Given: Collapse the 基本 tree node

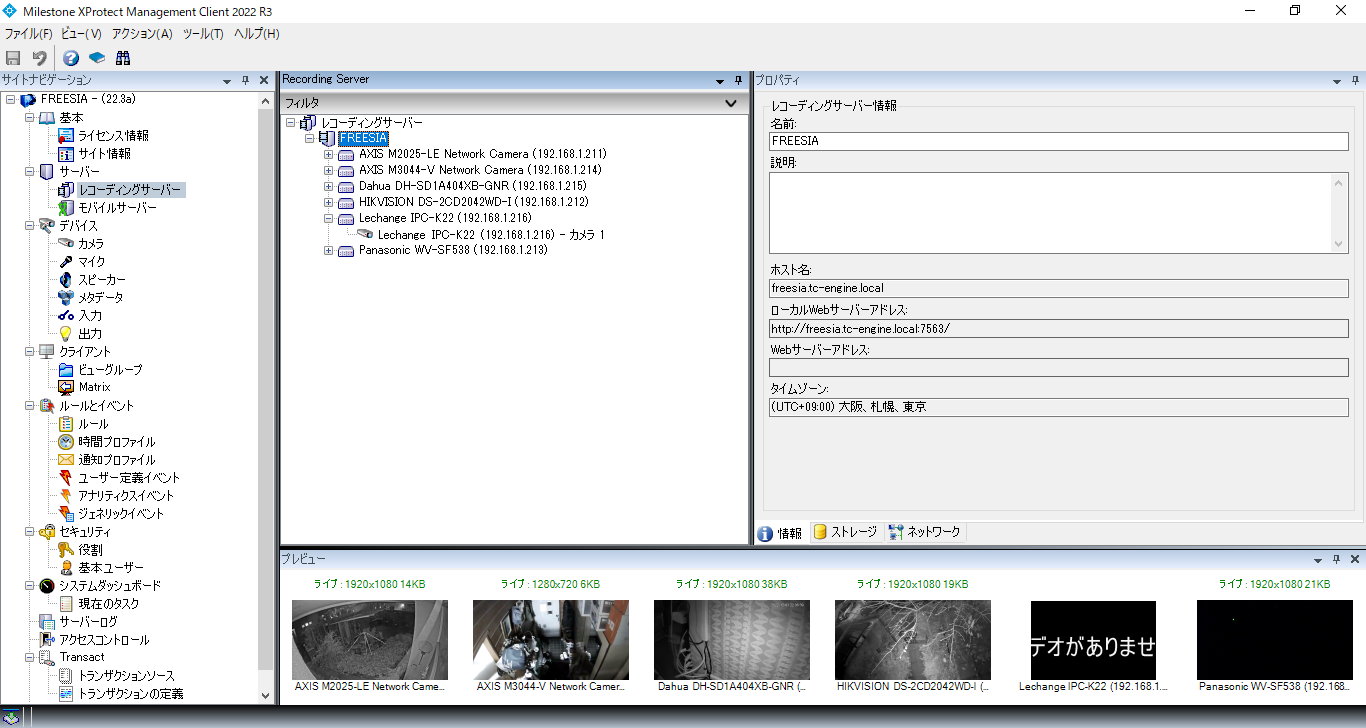Looking at the screenshot, I should [30, 118].
